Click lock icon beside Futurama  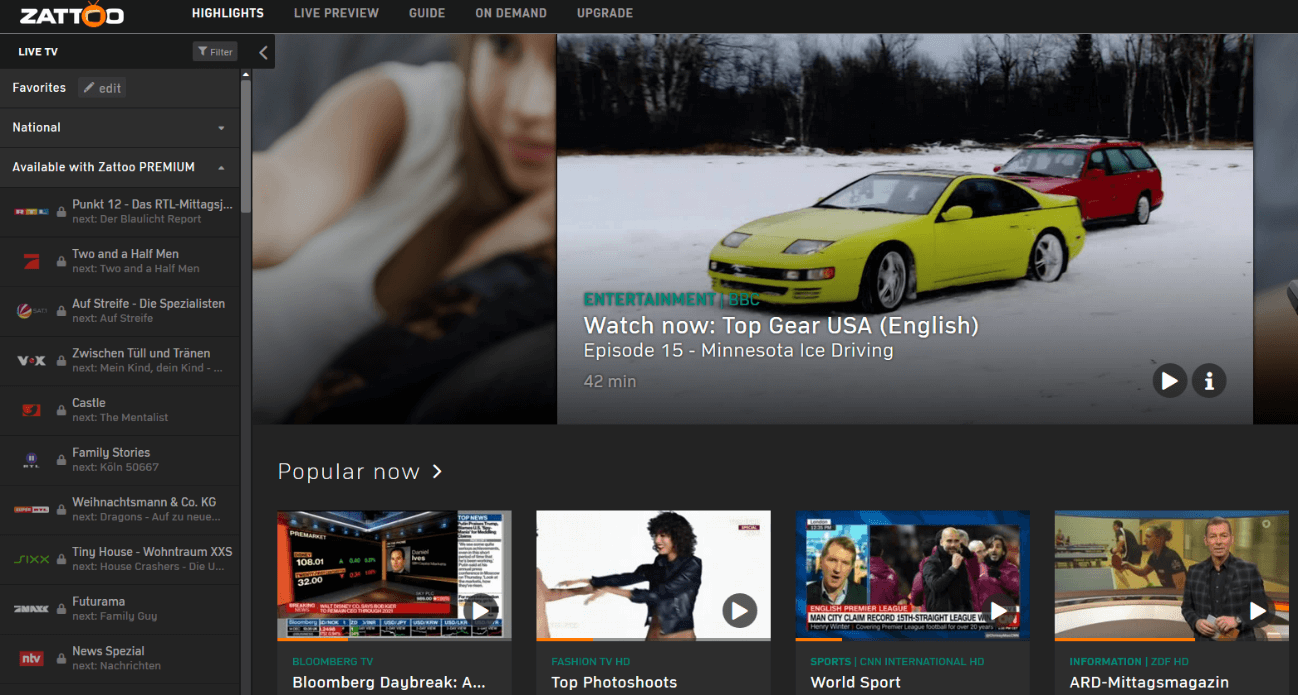[x=62, y=609]
